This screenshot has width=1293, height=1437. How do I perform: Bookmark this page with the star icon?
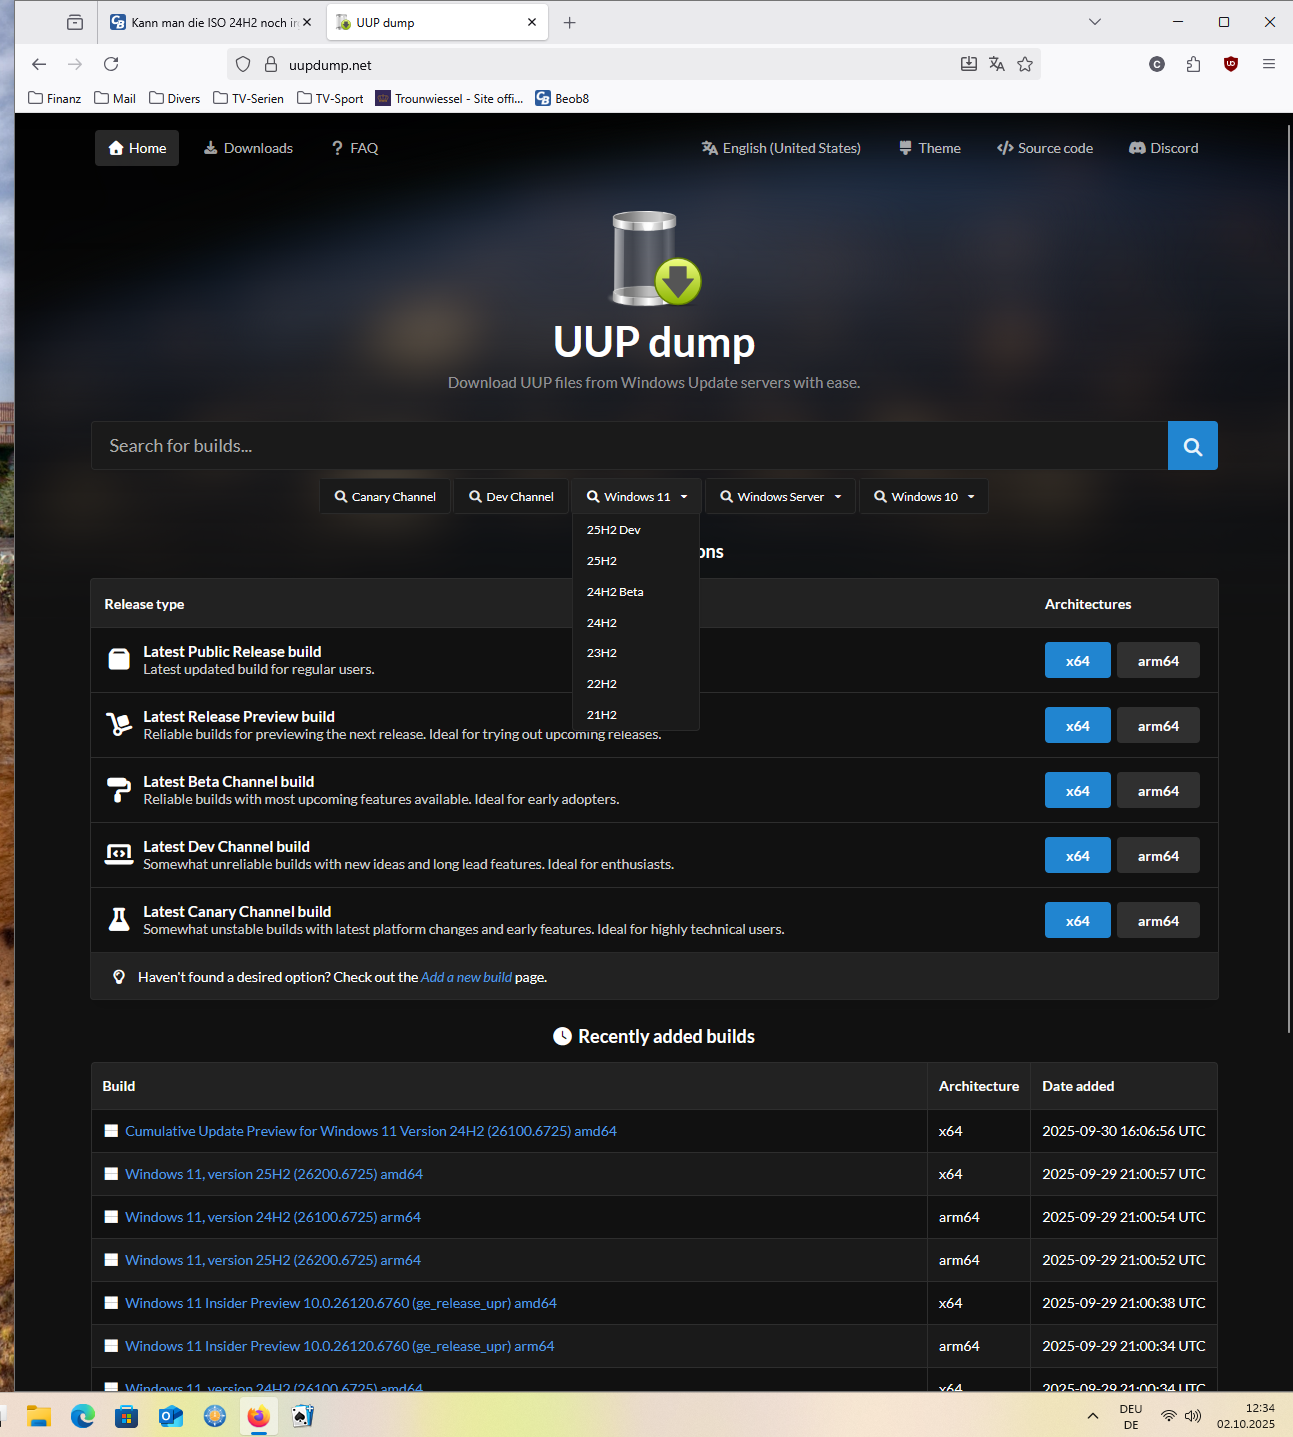coord(1025,64)
